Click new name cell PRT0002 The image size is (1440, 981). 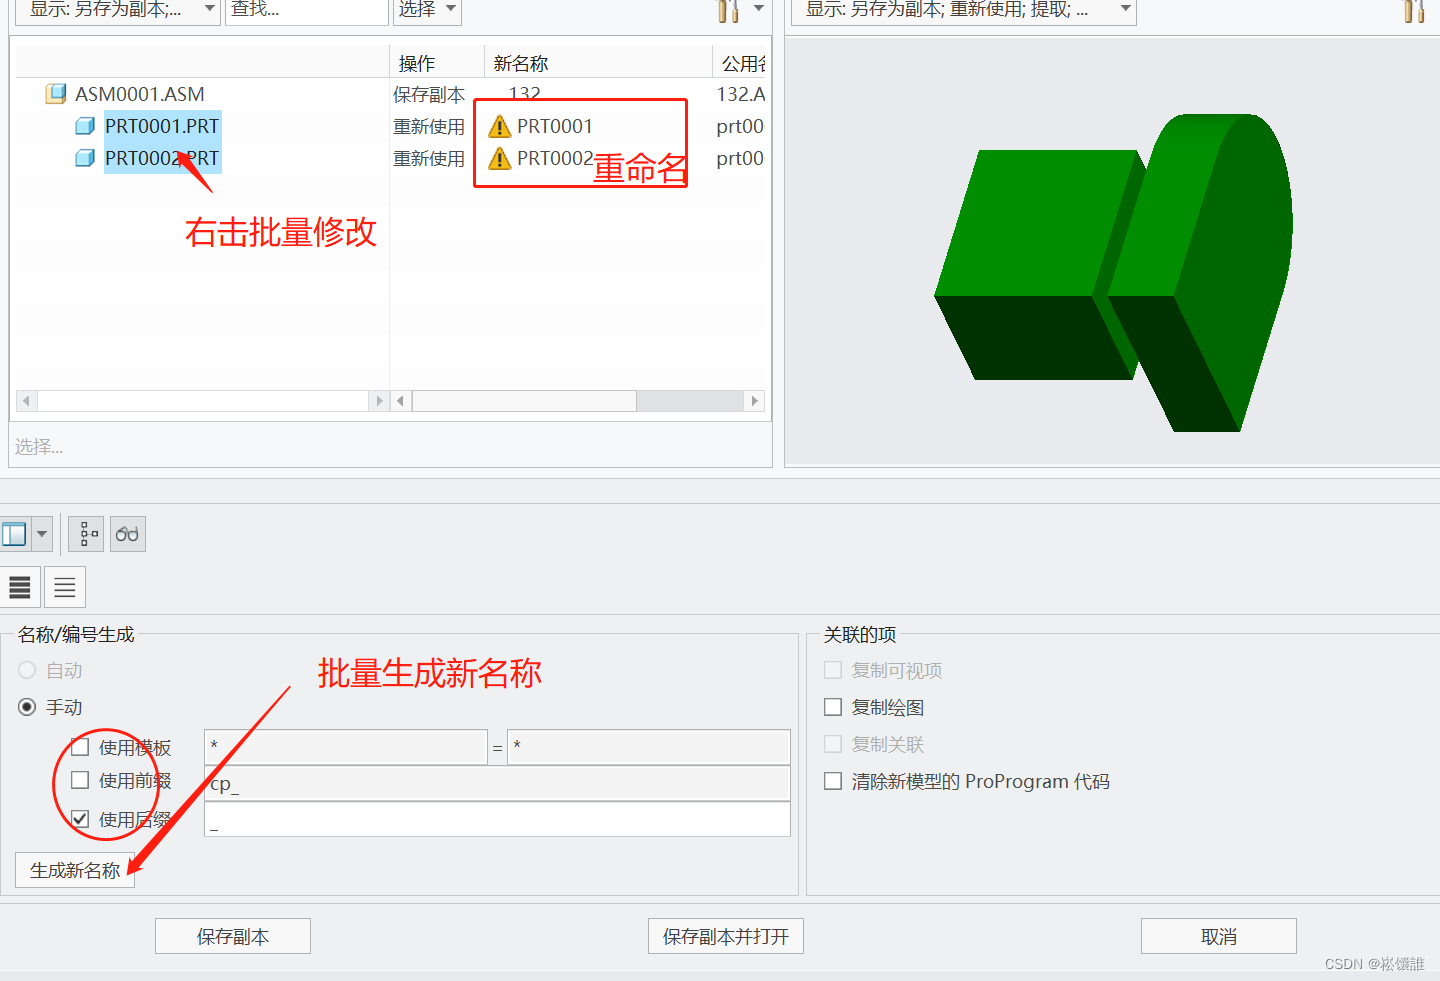coord(555,158)
